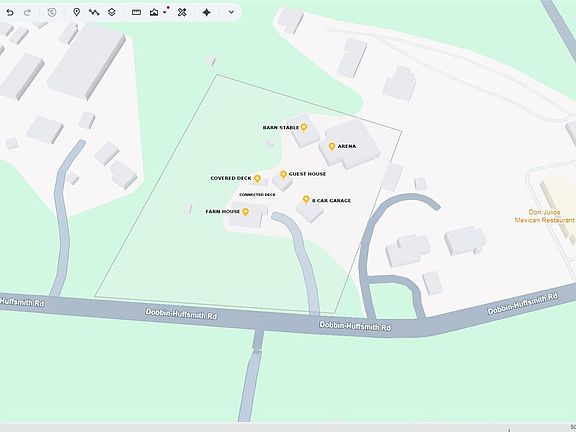Screen dimensions: 576x432
Task: Click the GUEST HOUSE yellow pin
Action: 283,174
